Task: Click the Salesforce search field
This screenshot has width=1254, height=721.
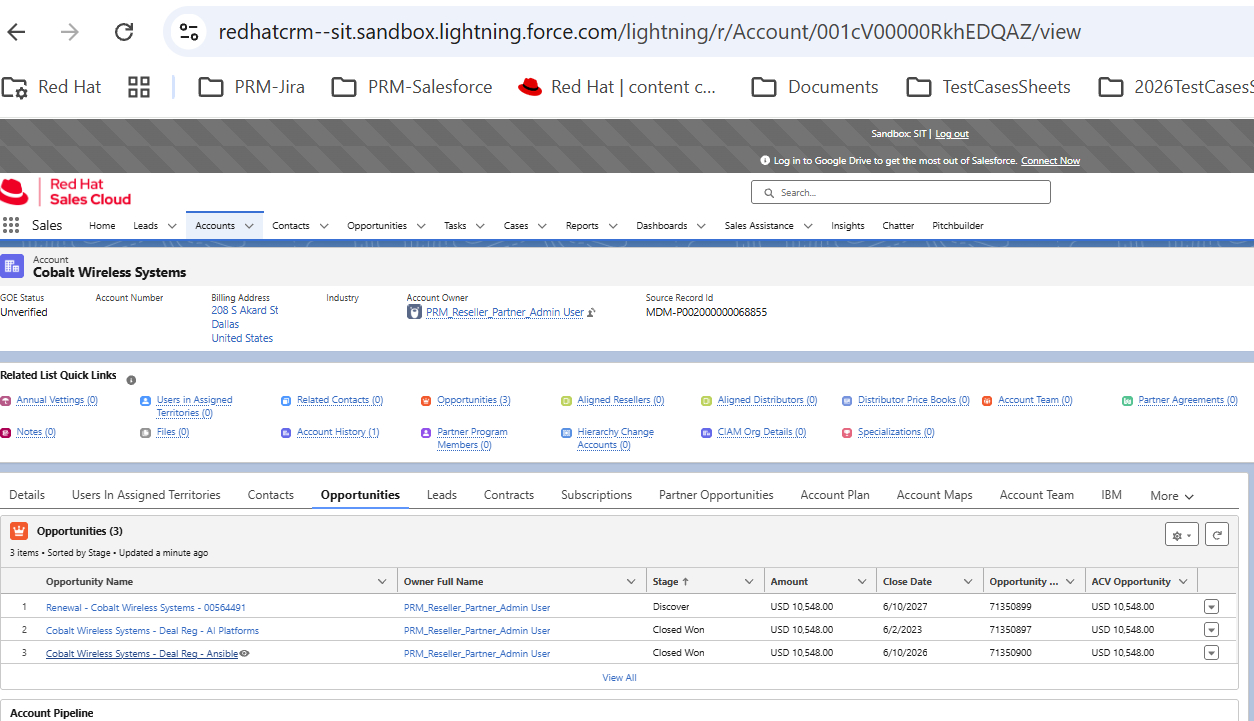Action: [901, 192]
